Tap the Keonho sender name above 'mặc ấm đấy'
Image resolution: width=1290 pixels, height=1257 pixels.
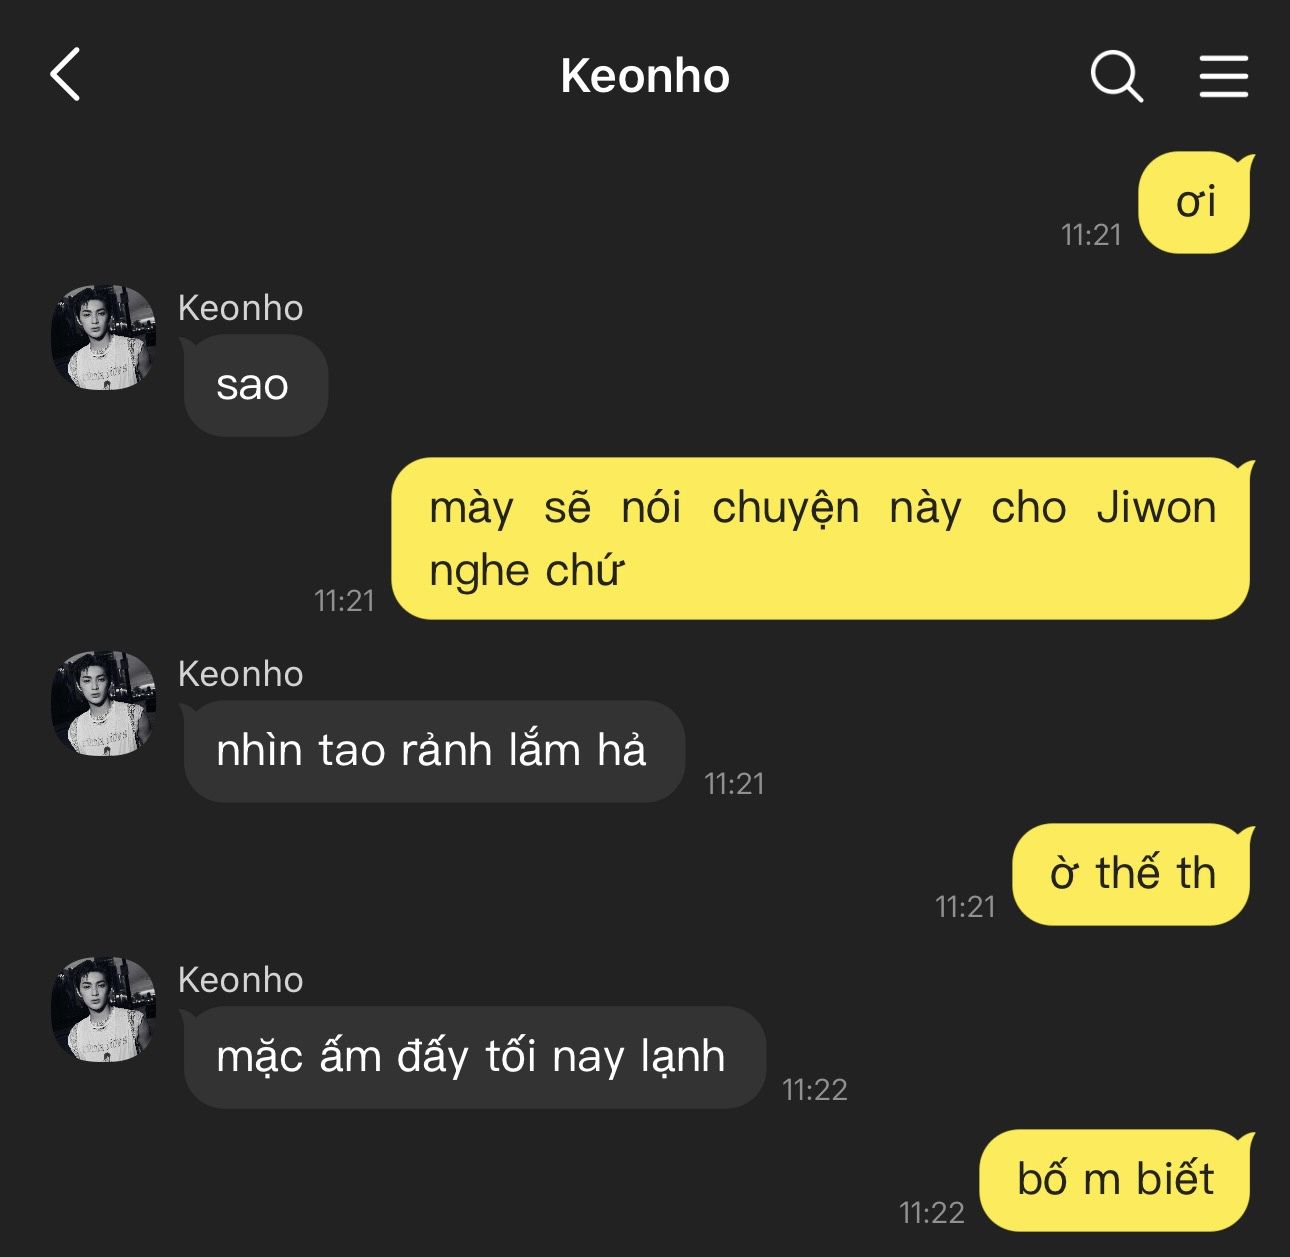240,980
